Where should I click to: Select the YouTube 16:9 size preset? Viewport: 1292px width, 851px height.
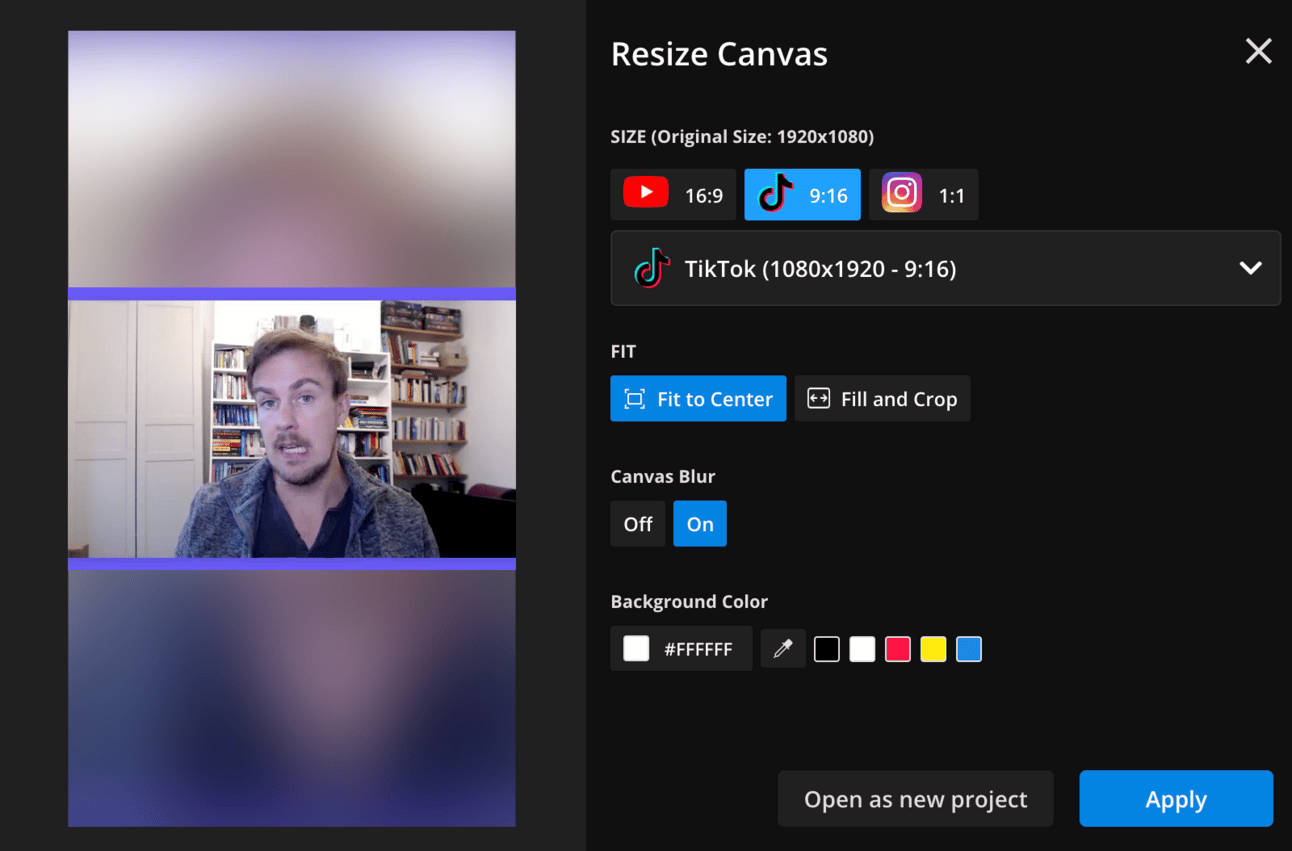coord(673,195)
